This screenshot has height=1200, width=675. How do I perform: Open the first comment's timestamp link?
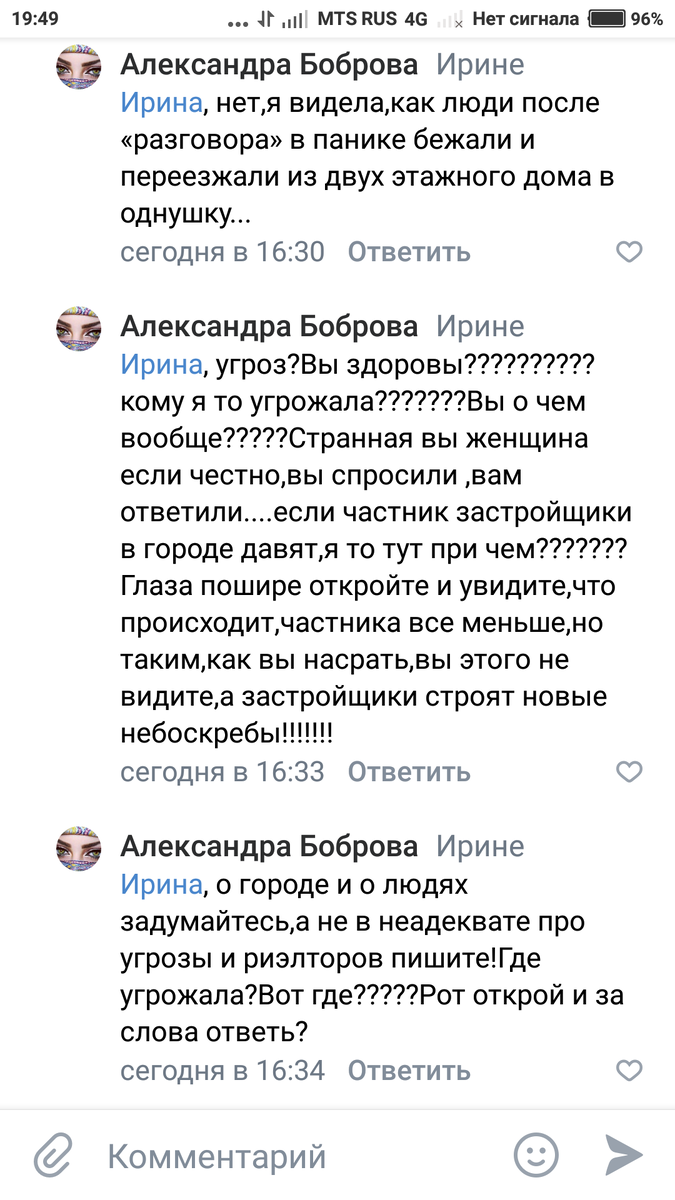pyautogui.click(x=221, y=252)
